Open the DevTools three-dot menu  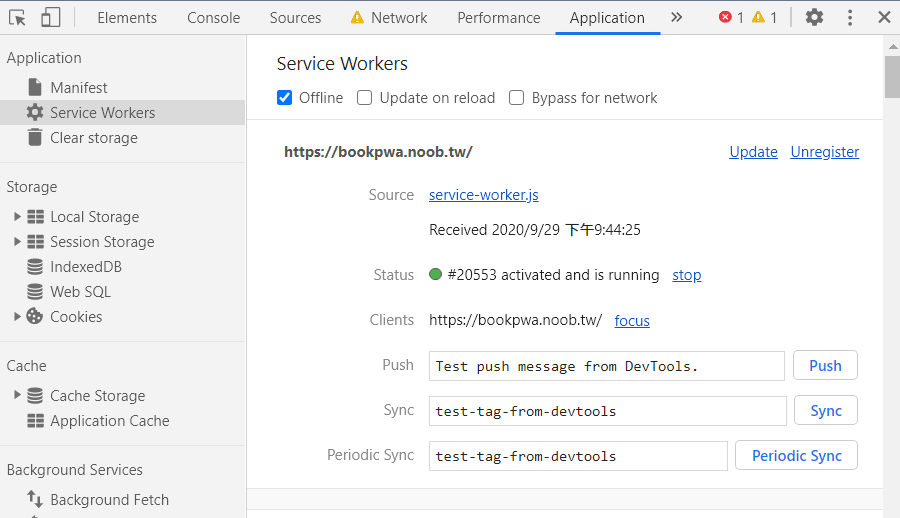tap(850, 17)
